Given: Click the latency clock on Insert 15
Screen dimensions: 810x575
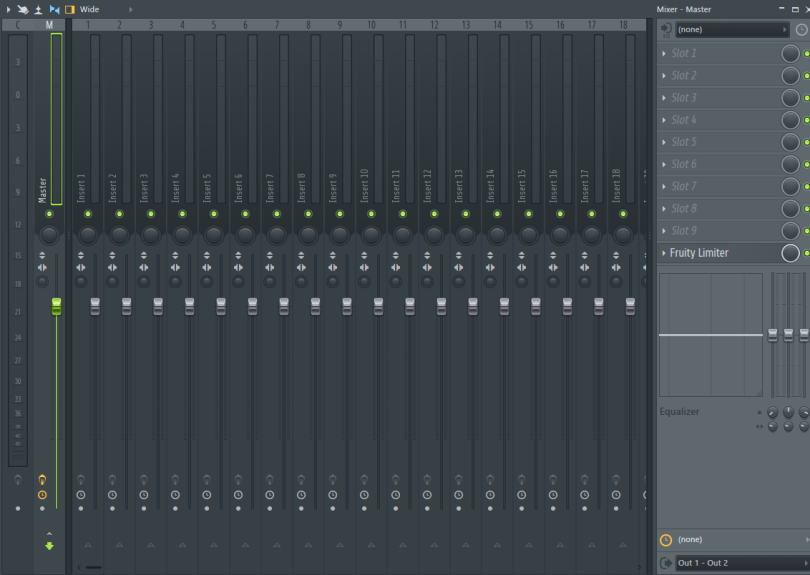Looking at the screenshot, I should pos(522,495).
